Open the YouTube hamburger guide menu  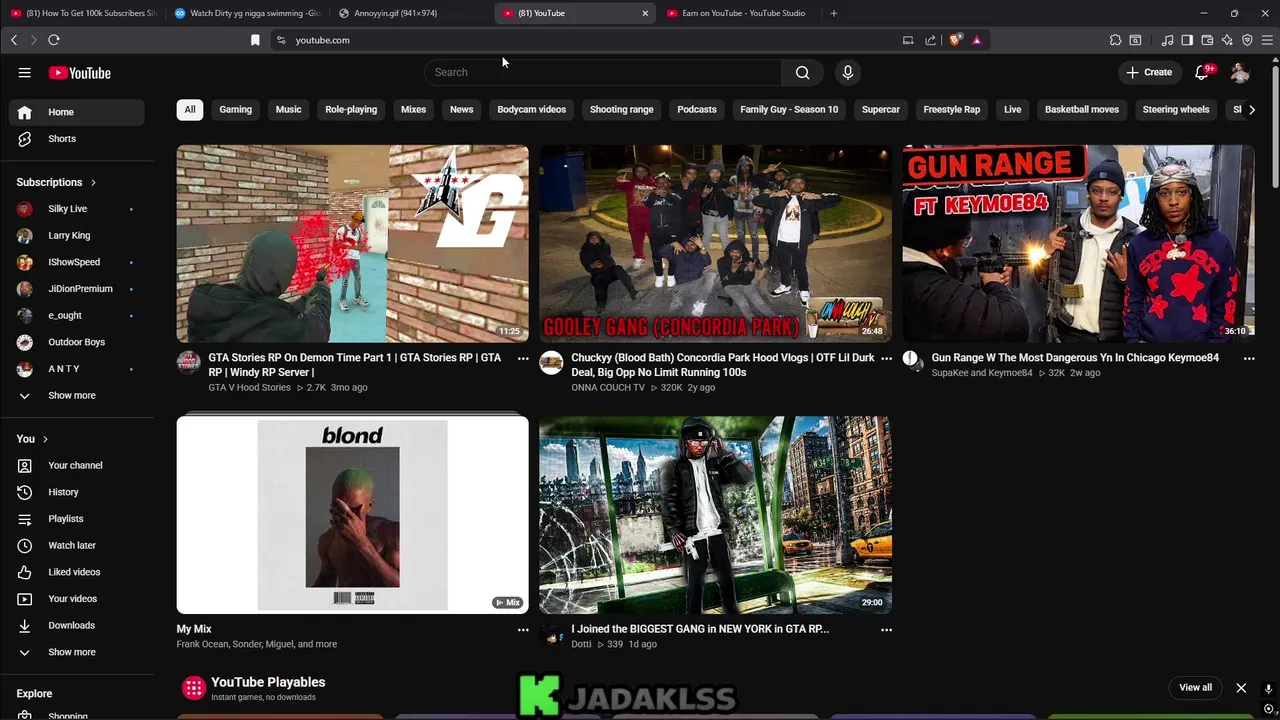pos(24,72)
